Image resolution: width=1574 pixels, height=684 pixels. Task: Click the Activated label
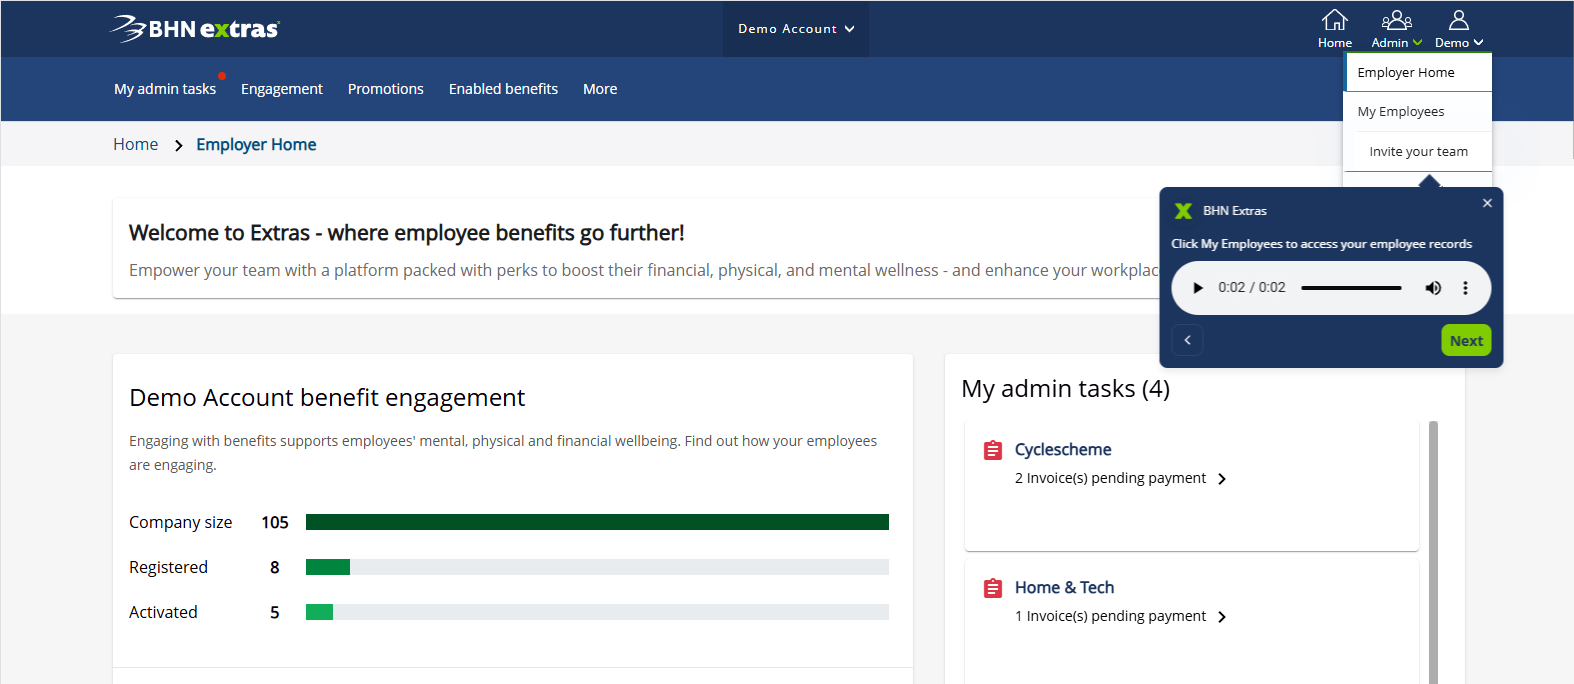(163, 612)
